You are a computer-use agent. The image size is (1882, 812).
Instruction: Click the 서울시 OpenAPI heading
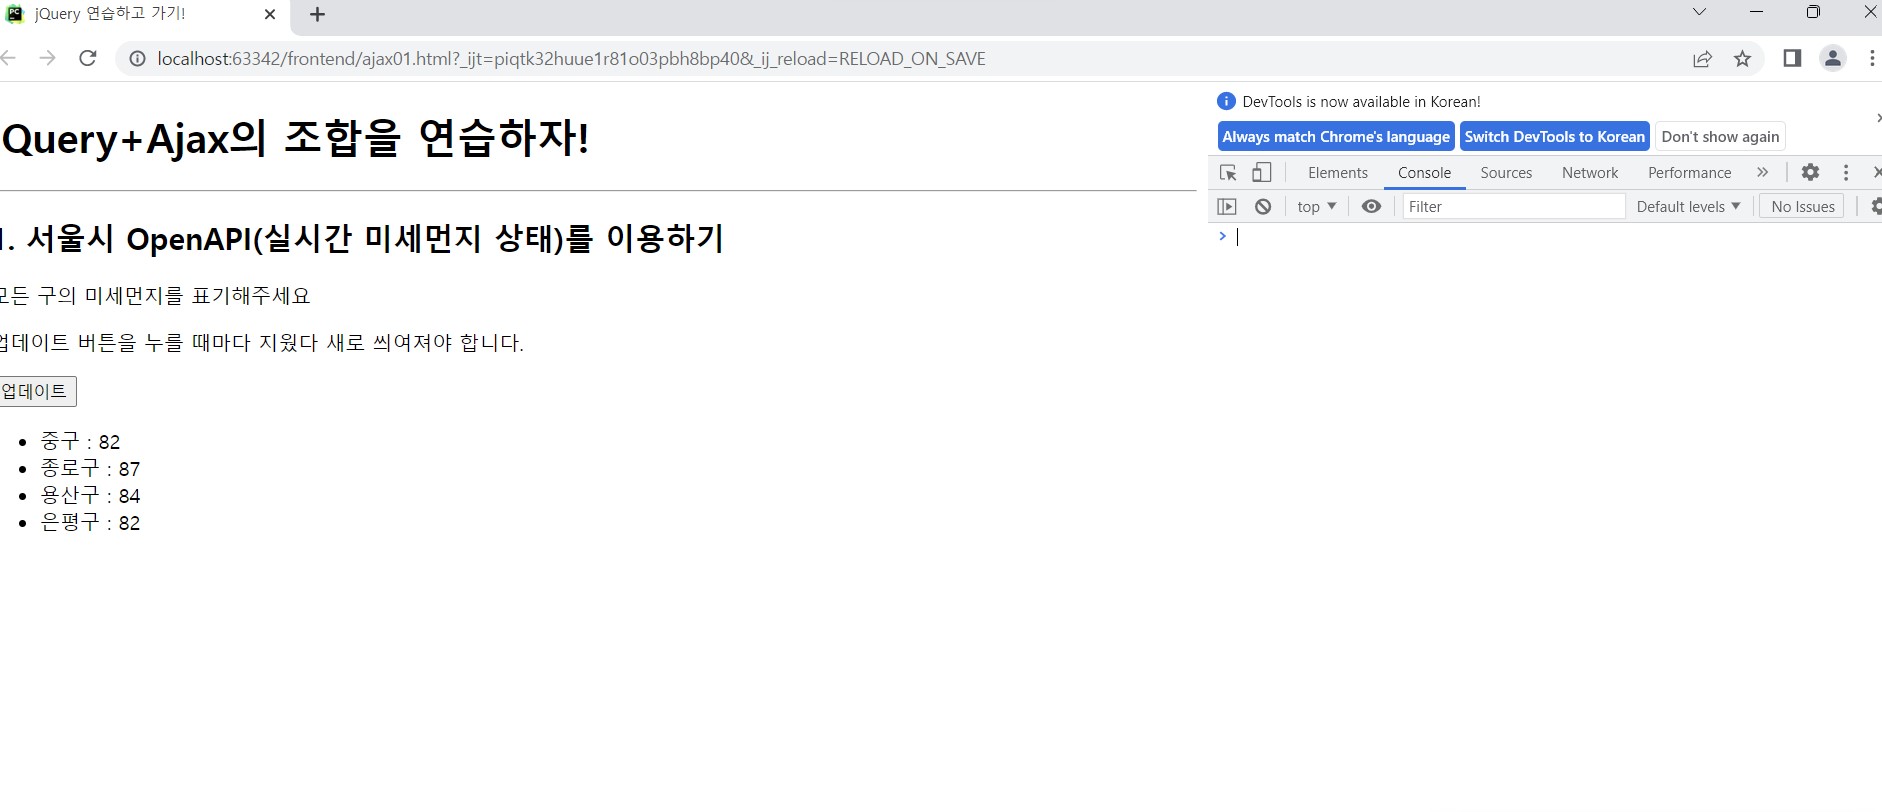click(362, 239)
